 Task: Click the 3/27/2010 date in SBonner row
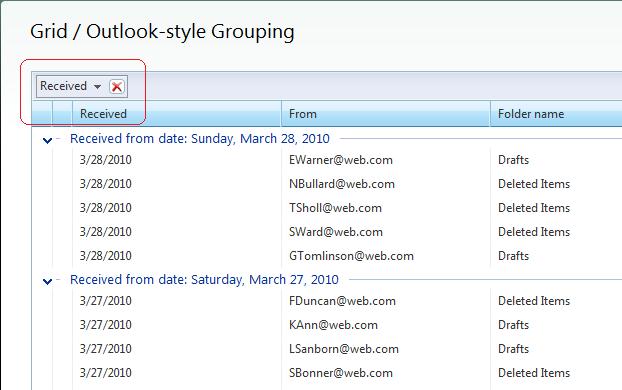pos(106,373)
